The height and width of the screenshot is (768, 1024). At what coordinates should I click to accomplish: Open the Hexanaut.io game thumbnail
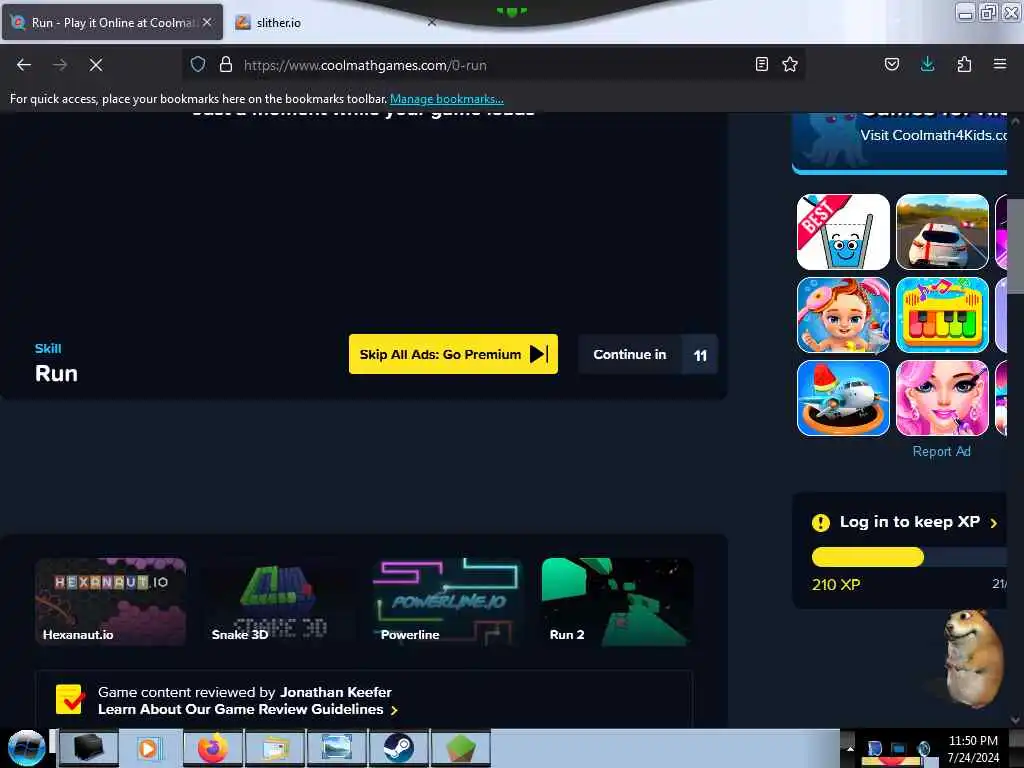110,601
